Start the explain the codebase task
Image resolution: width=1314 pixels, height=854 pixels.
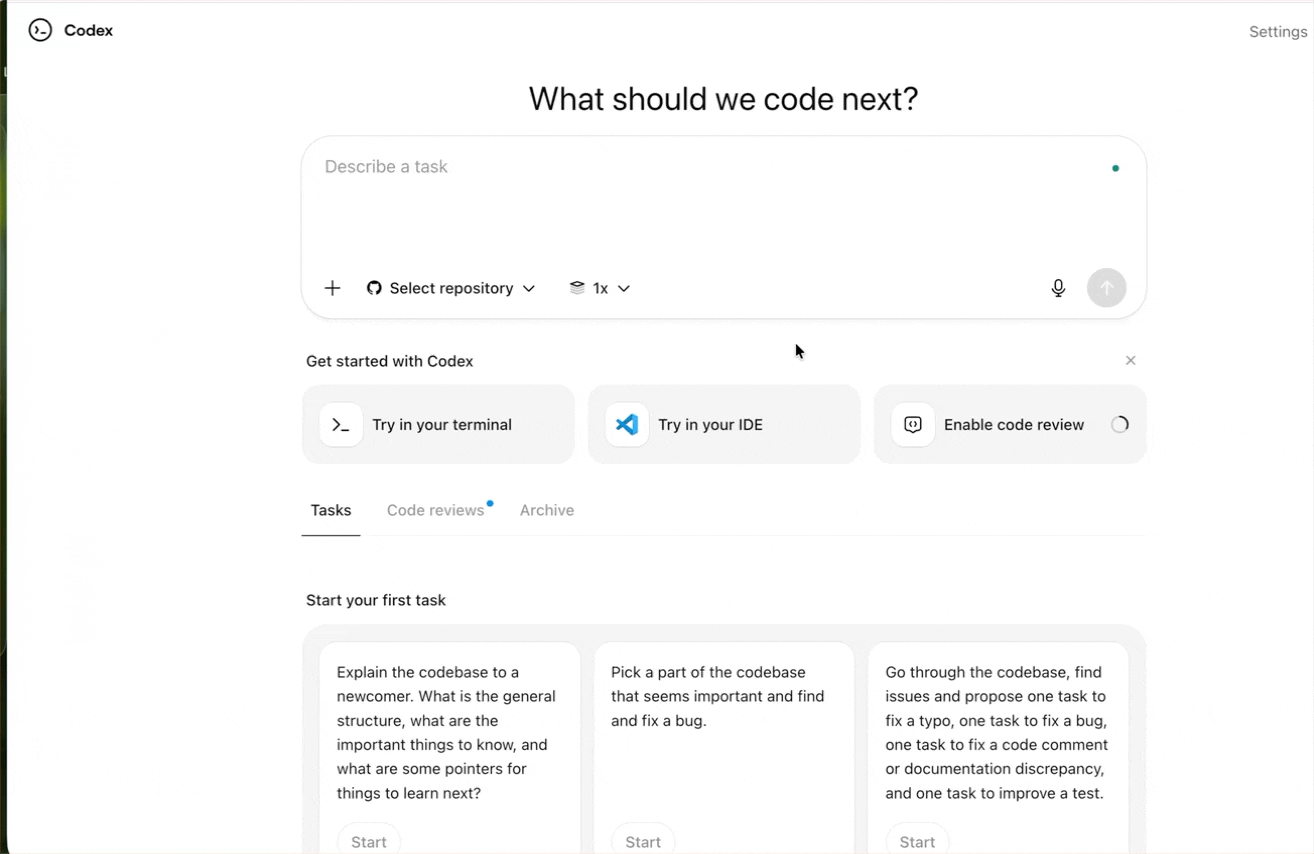(x=369, y=841)
